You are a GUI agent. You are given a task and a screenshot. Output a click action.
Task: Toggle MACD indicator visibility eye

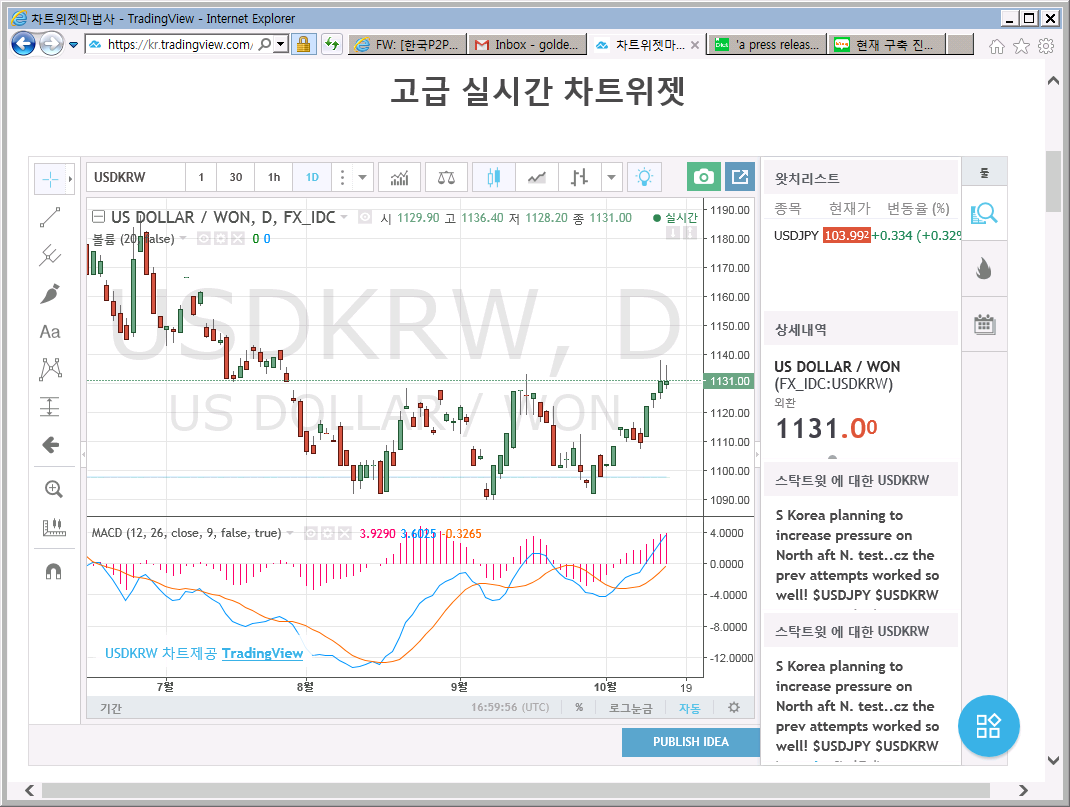pyautogui.click(x=310, y=533)
